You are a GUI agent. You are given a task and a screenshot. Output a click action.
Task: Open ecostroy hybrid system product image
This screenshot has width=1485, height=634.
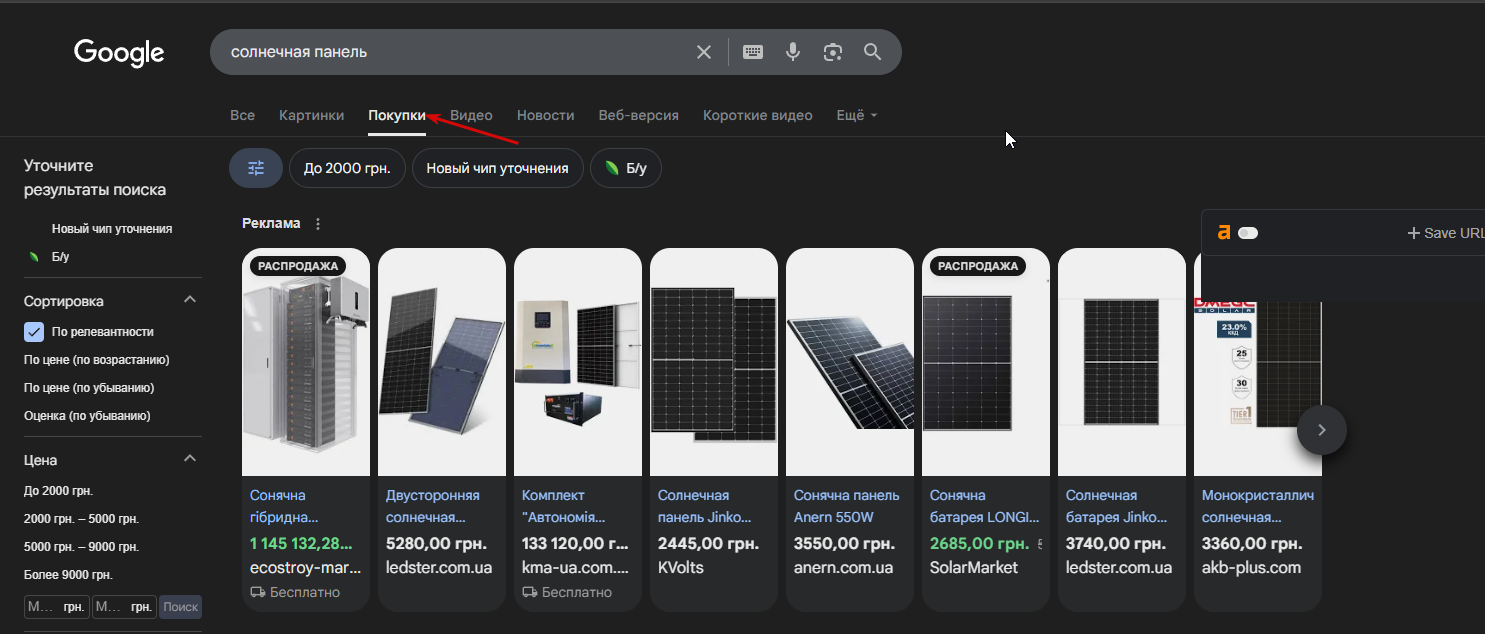click(x=306, y=362)
